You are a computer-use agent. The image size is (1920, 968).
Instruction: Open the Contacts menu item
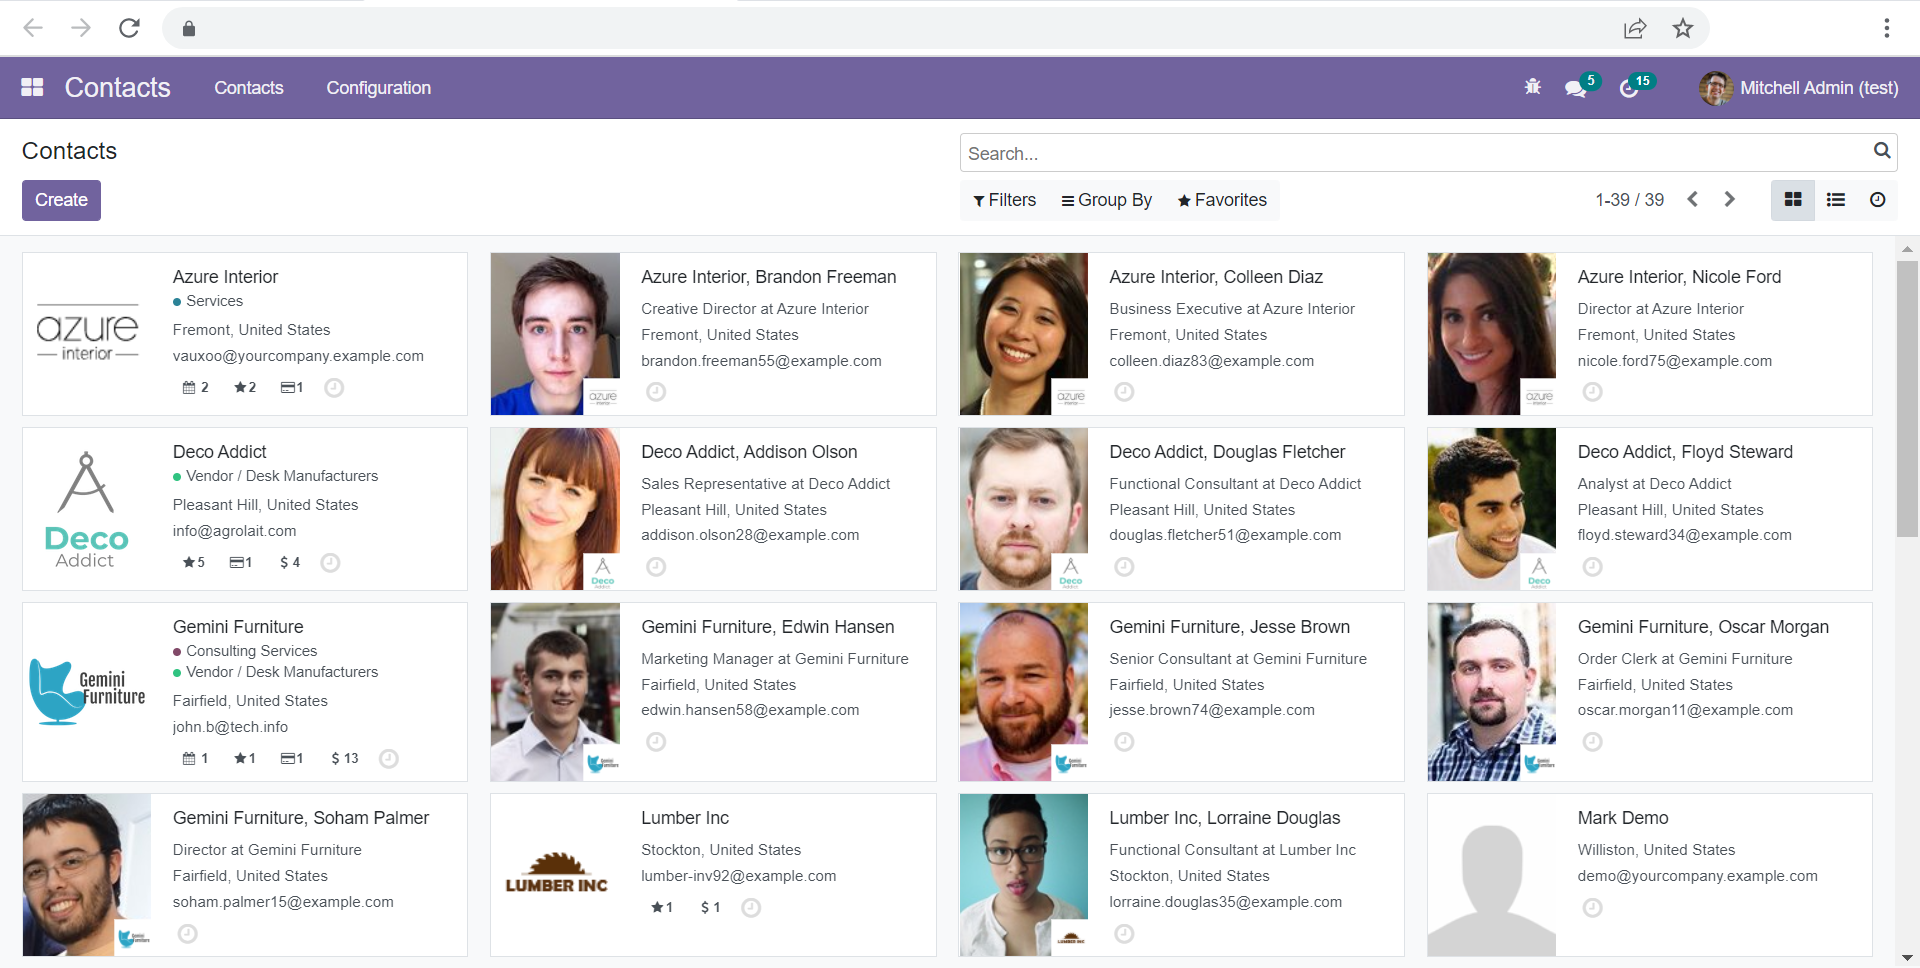248,88
